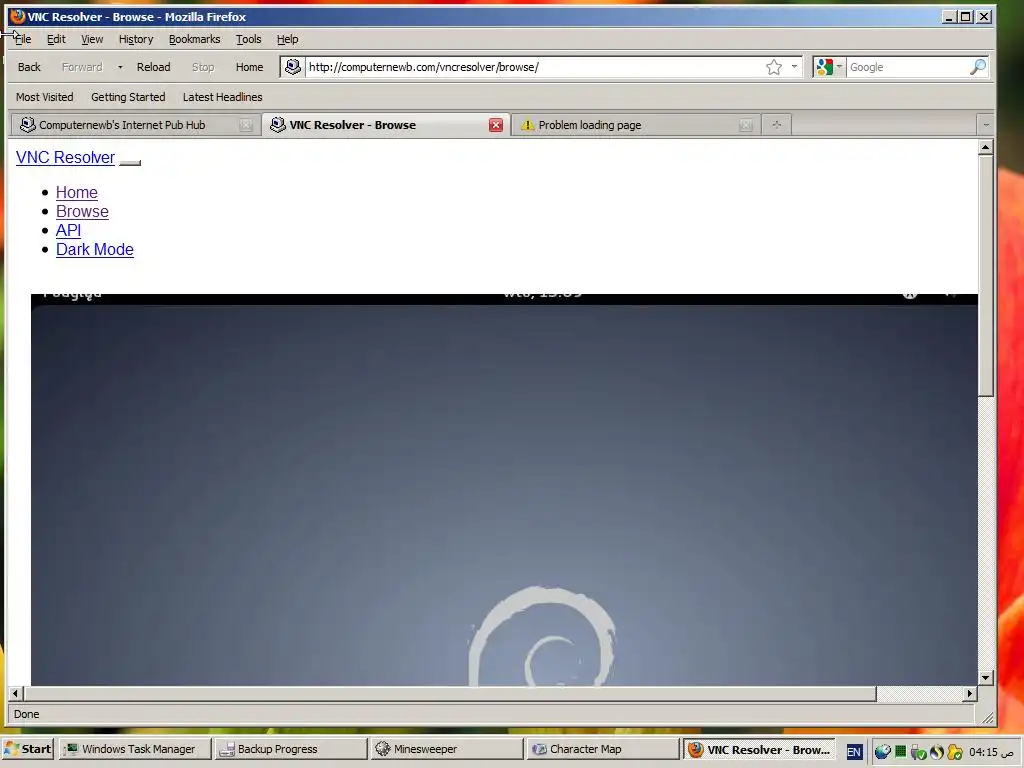Click into the Google search box
Image resolution: width=1024 pixels, height=768 pixels.
(908, 67)
